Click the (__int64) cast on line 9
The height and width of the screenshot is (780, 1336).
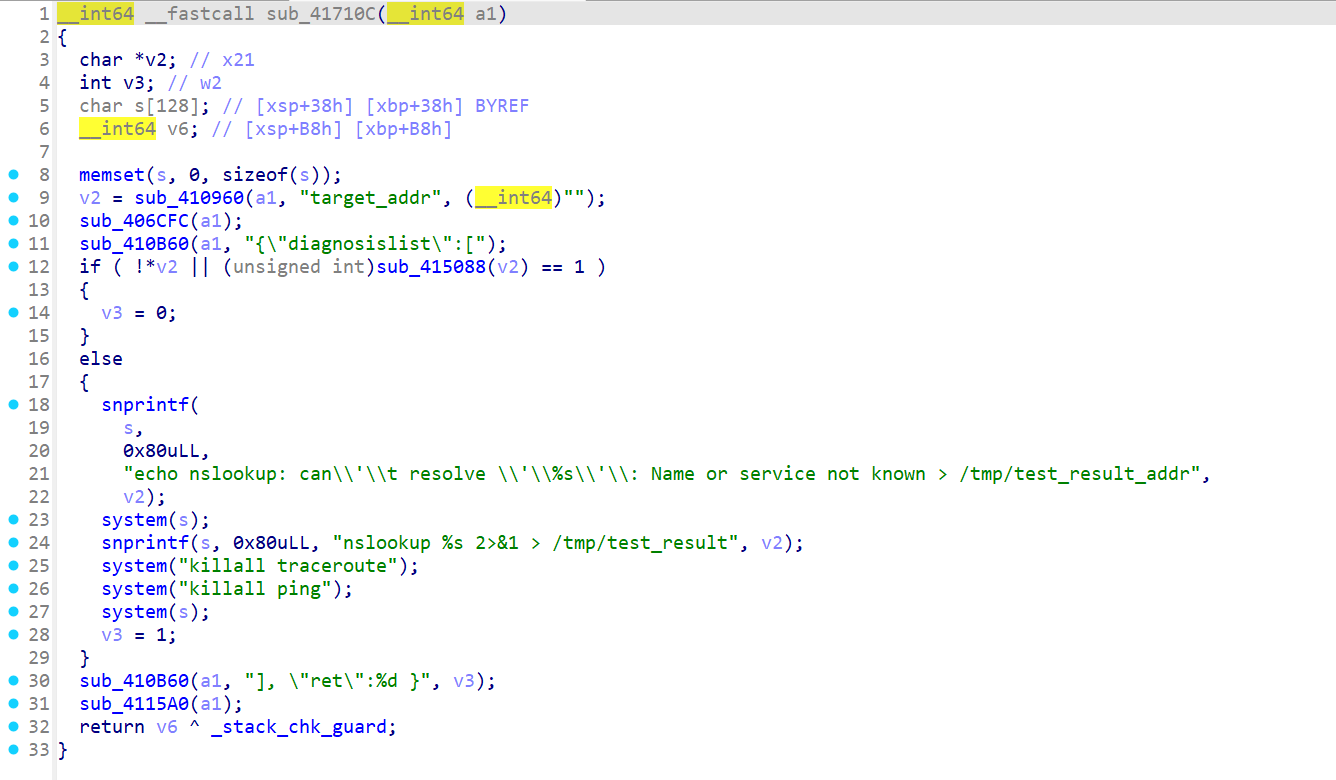[512, 198]
